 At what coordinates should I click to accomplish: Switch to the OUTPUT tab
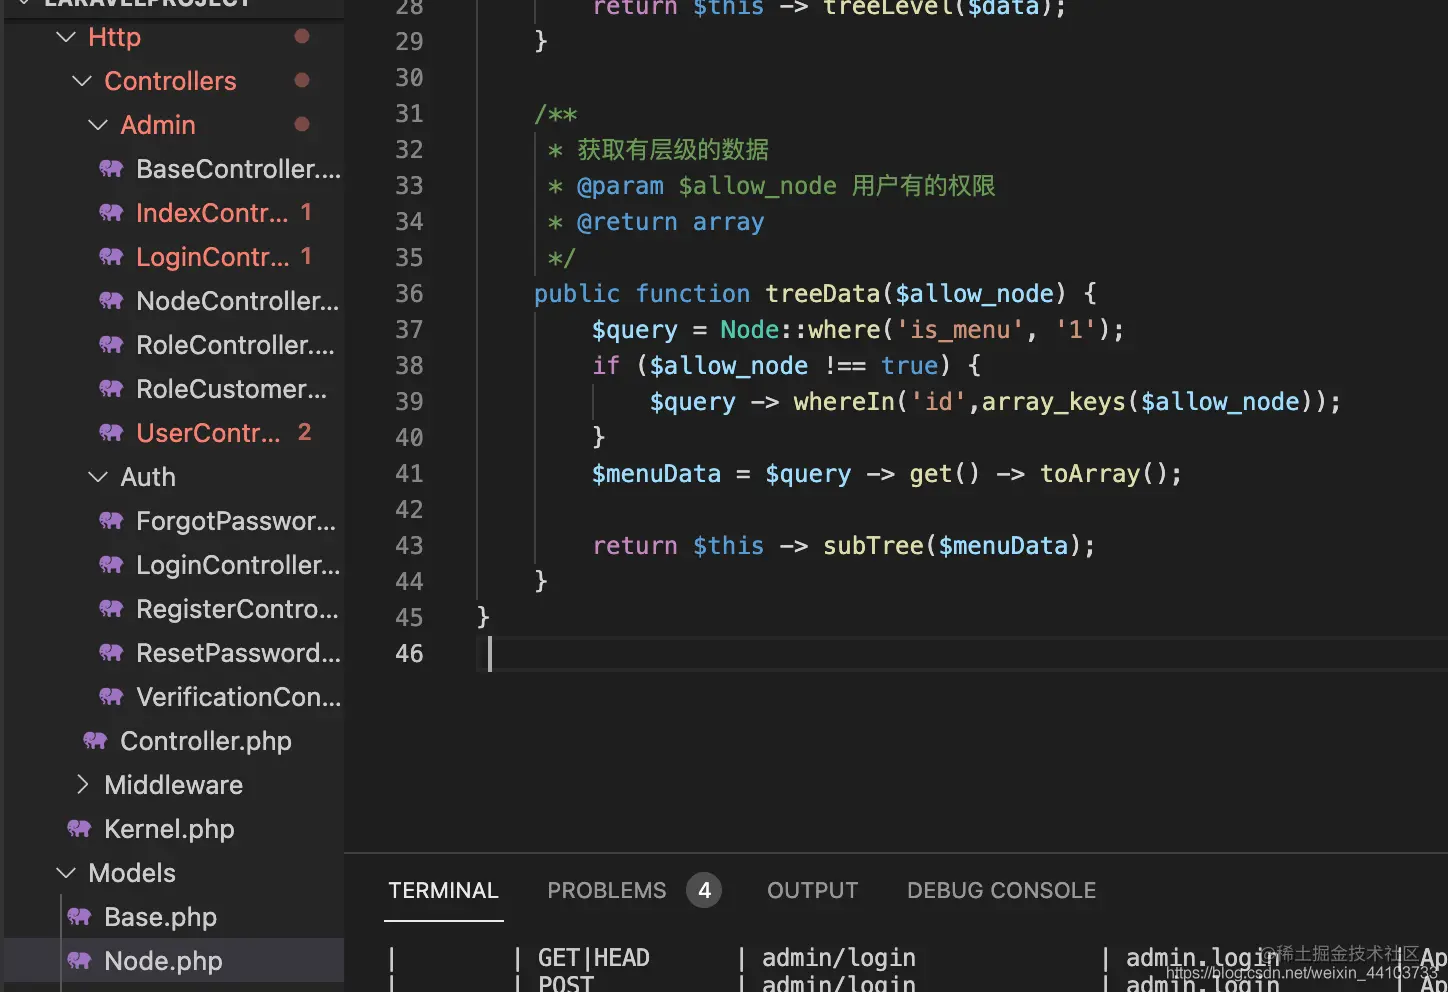(812, 890)
